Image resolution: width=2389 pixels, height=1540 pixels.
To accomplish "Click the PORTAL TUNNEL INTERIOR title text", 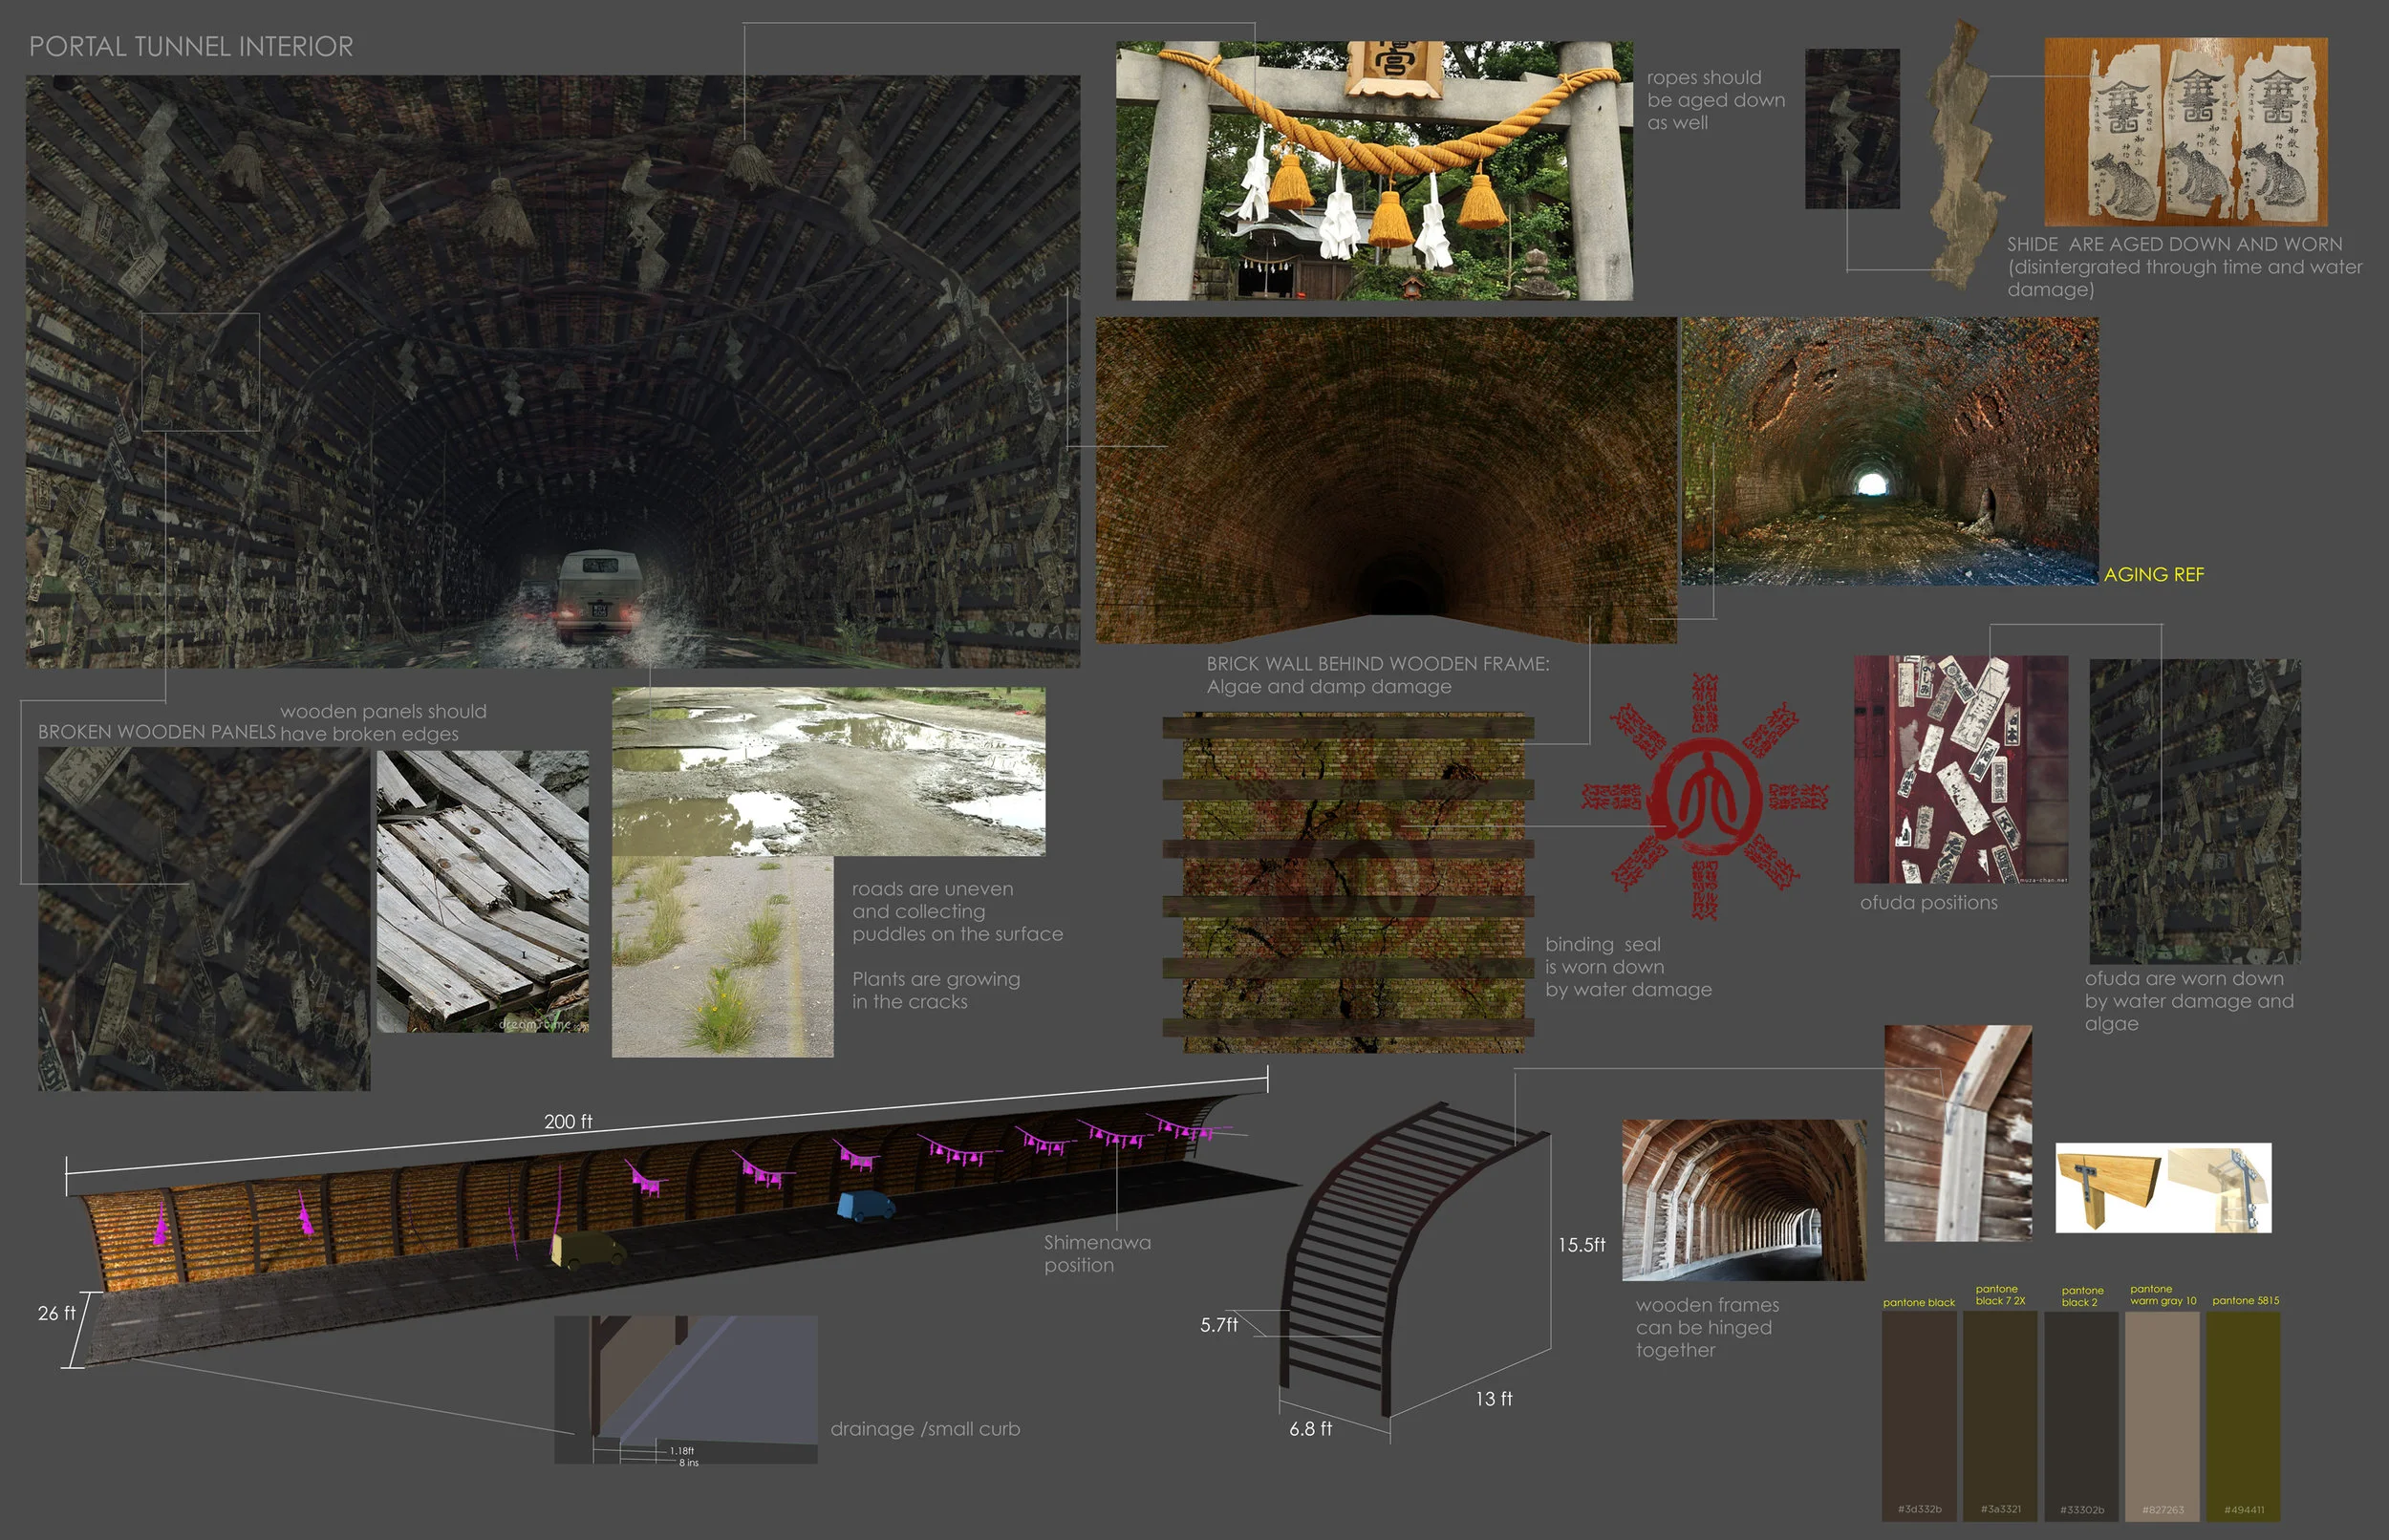I will tap(190, 46).
